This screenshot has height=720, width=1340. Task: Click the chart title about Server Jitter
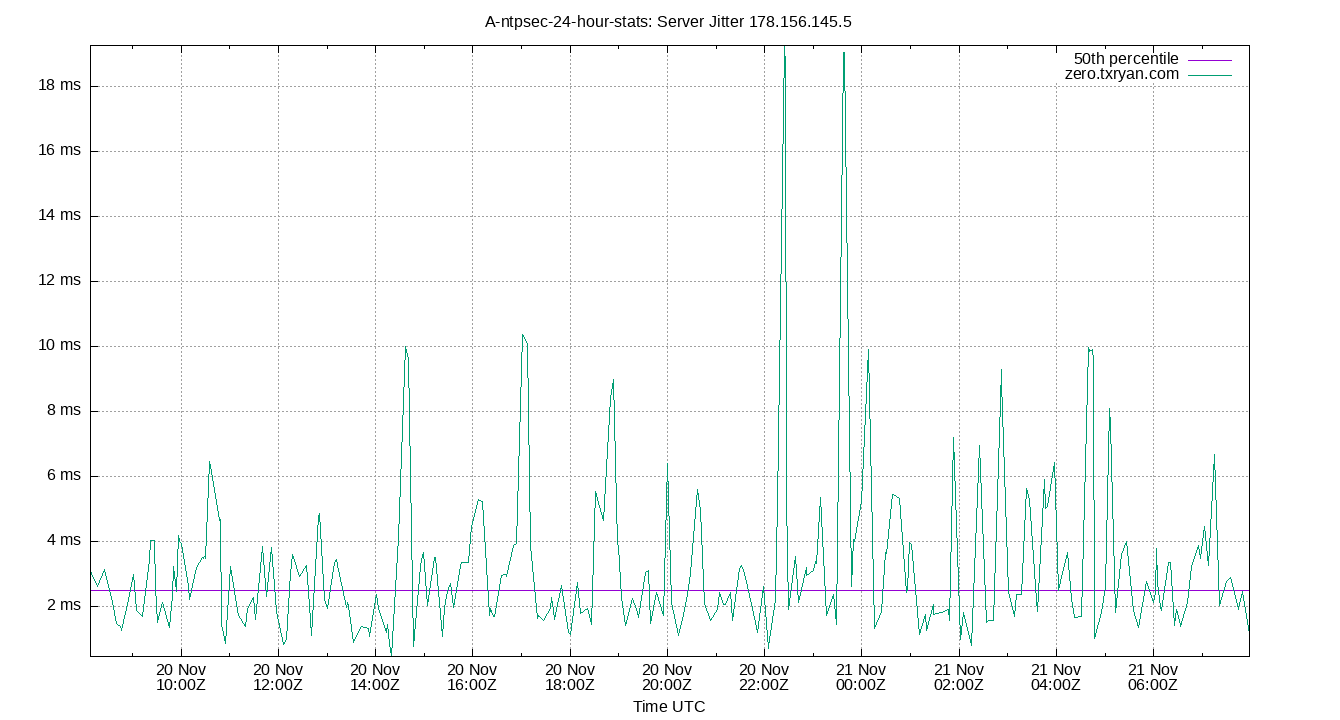pyautogui.click(x=668, y=21)
